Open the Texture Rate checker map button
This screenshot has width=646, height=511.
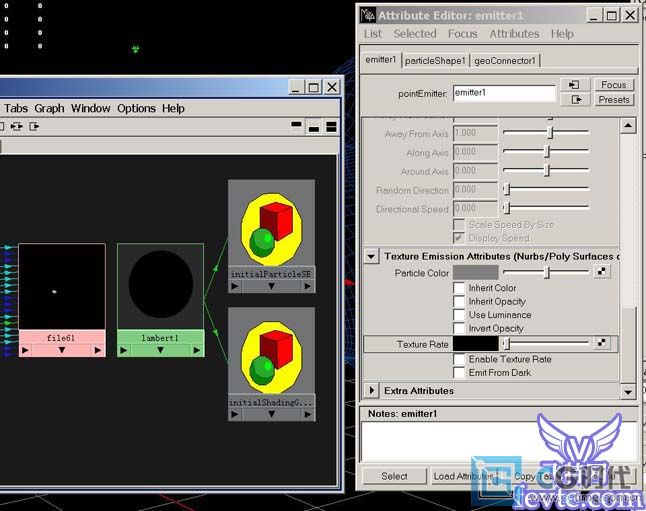(602, 343)
